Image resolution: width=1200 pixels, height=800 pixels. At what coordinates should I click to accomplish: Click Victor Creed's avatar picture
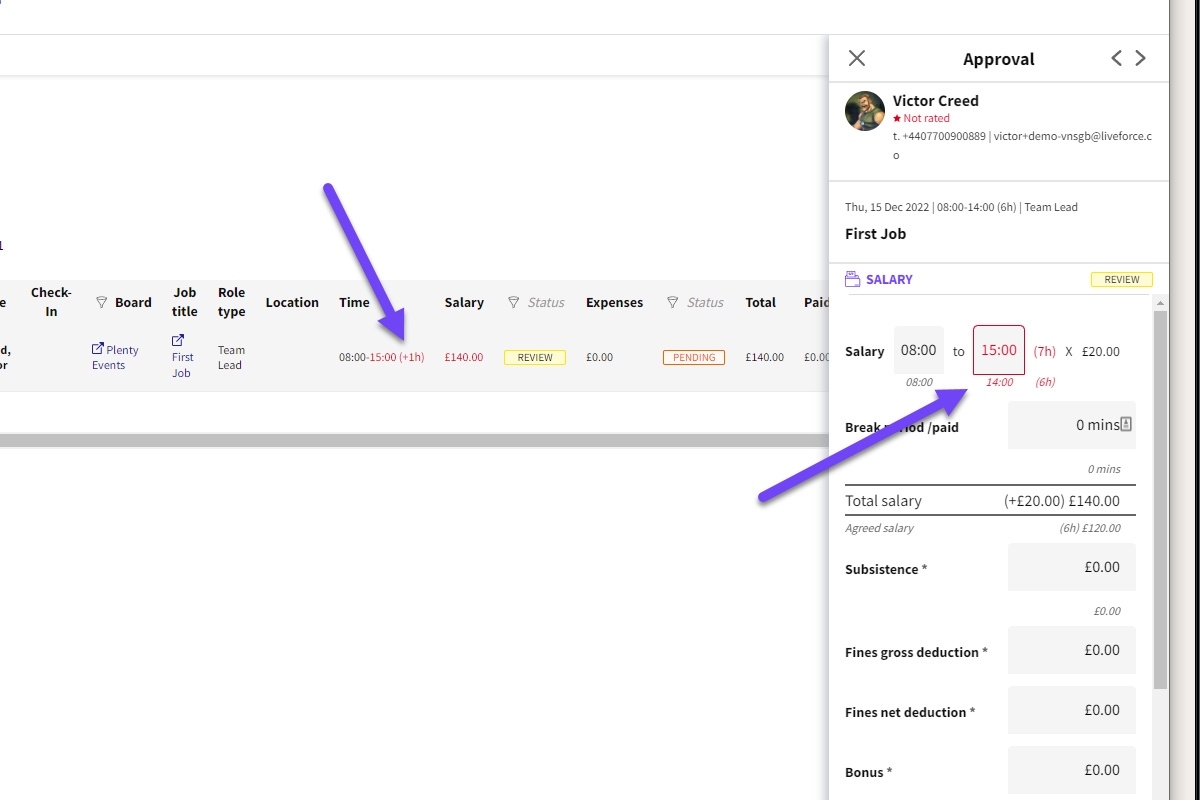pyautogui.click(x=864, y=110)
